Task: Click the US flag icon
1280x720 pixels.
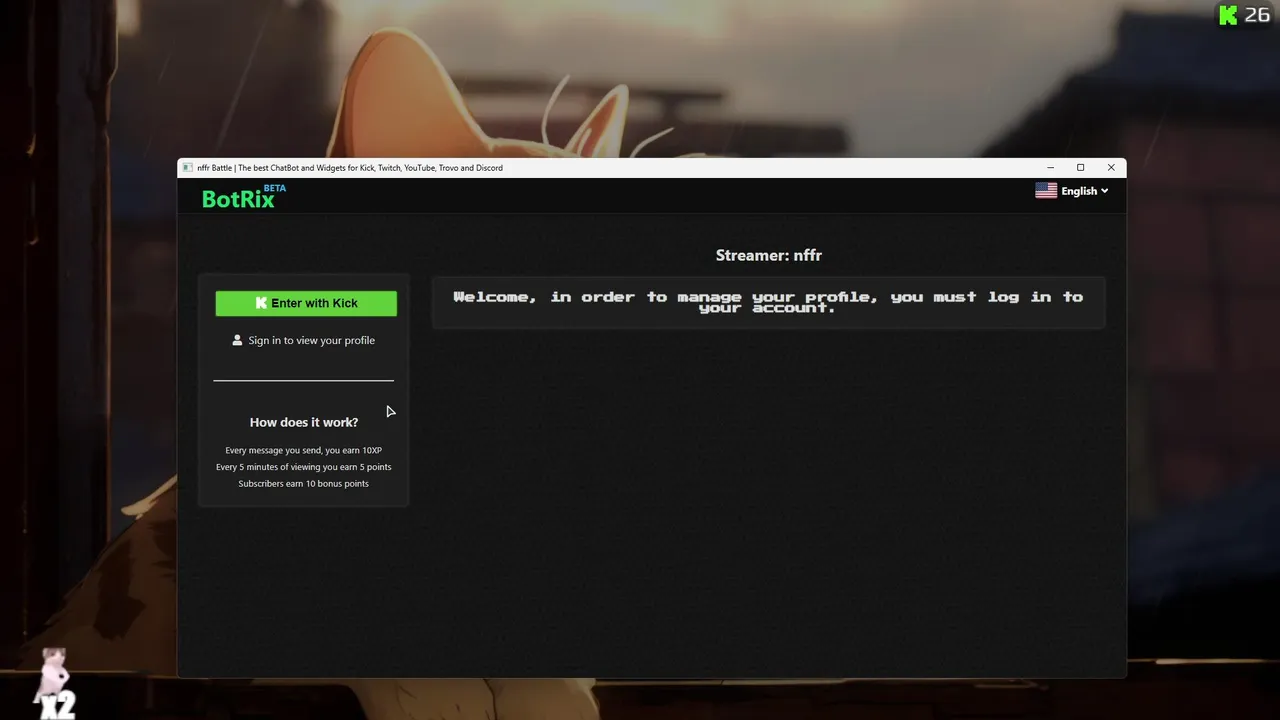Action: (1046, 191)
